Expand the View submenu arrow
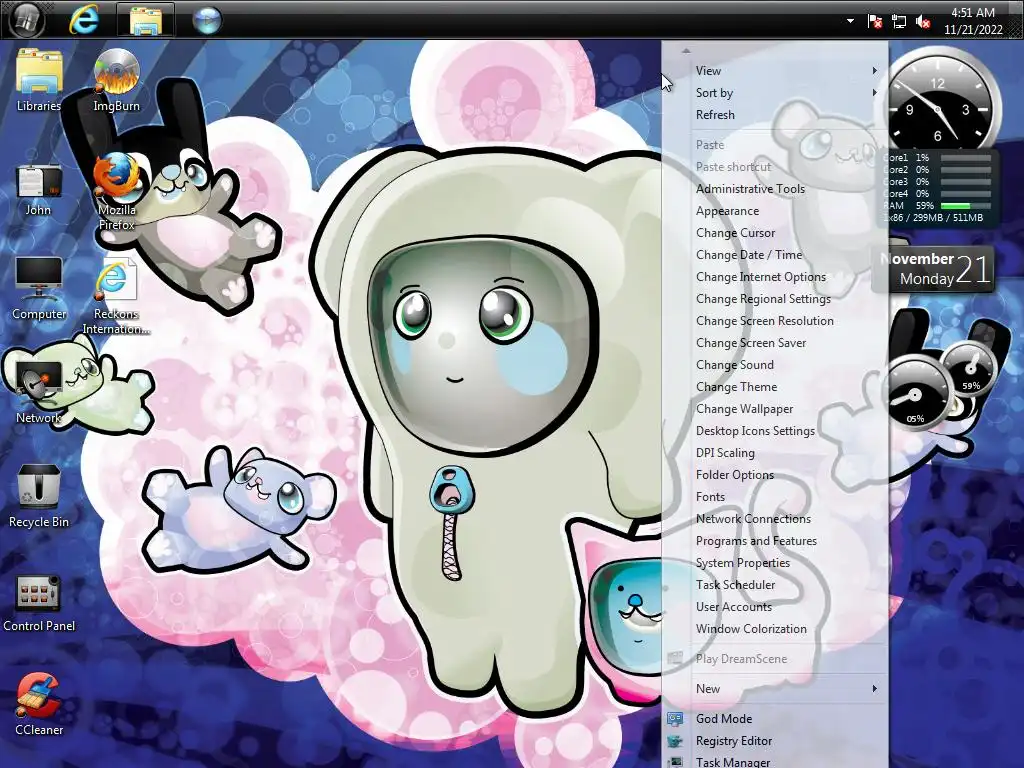Screen dimensions: 1024x768 click(874, 71)
